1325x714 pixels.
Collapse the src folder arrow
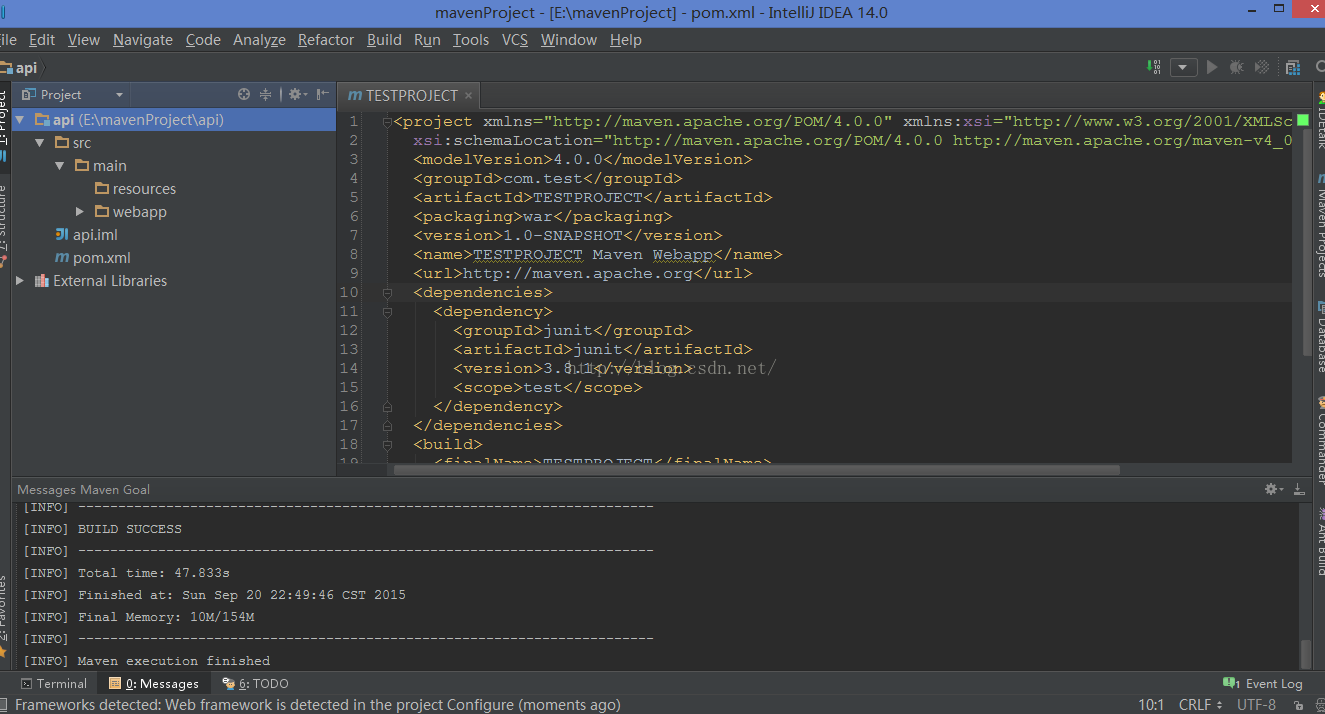(x=40, y=142)
